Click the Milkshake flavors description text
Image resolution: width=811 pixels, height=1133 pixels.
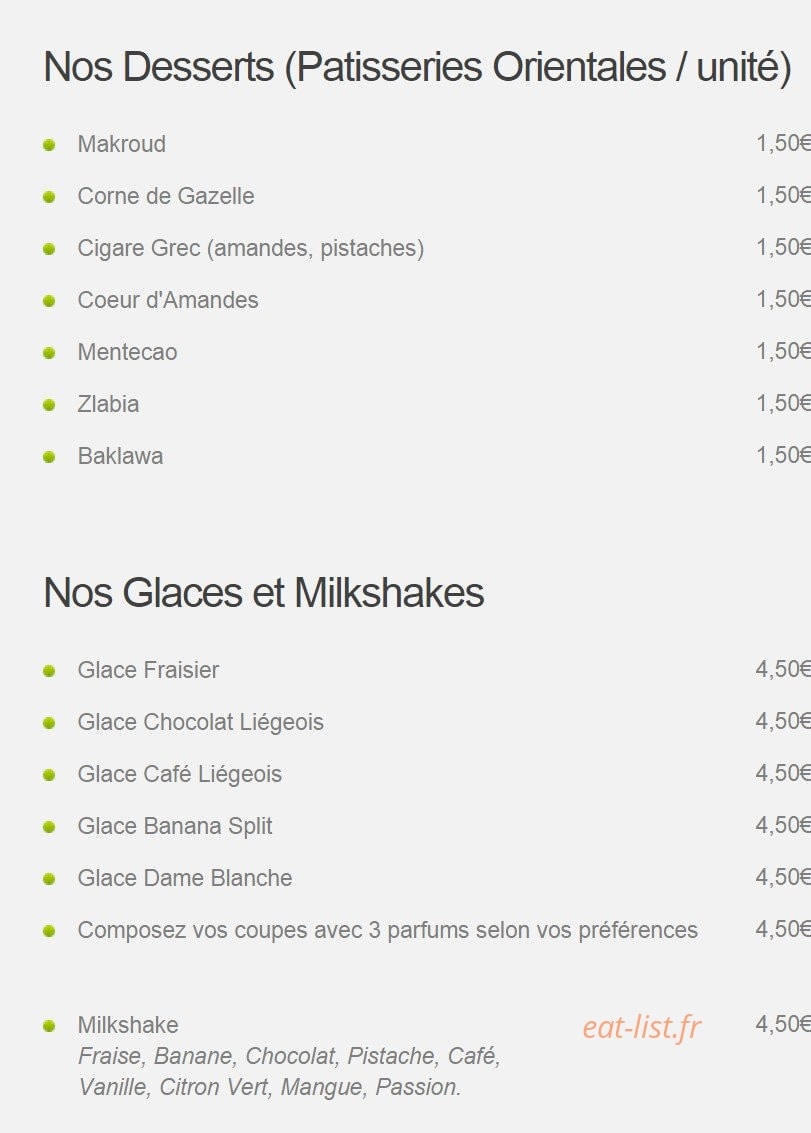point(289,1072)
